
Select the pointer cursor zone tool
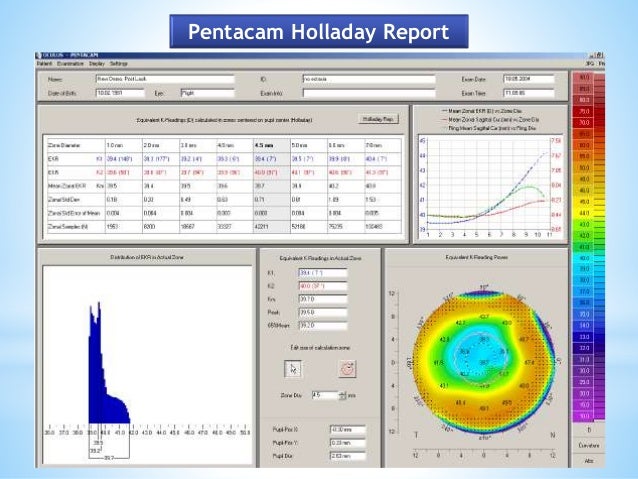click(293, 369)
